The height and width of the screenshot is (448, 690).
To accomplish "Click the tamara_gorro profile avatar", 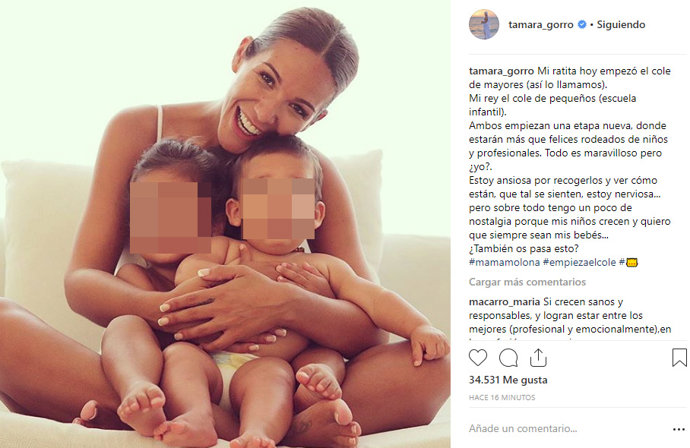I will point(484,25).
